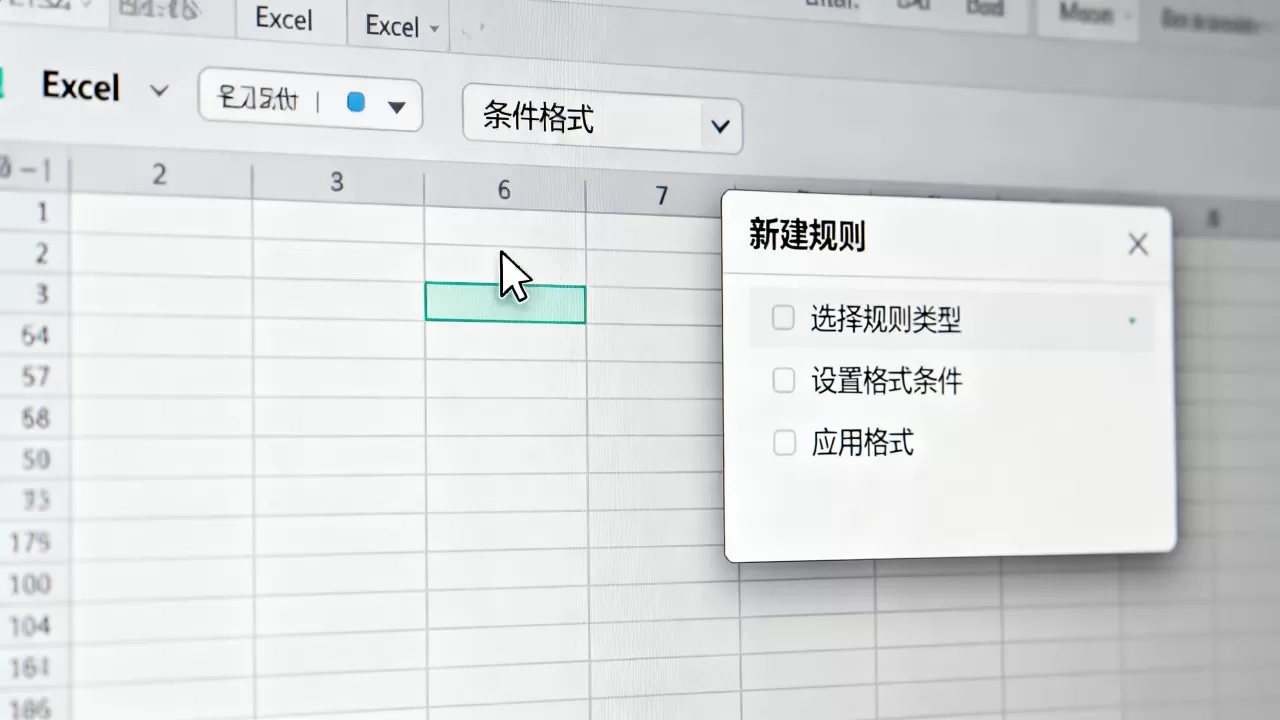This screenshot has width=1280, height=720.
Task: Click the 新建规则 dialog title
Action: click(807, 236)
